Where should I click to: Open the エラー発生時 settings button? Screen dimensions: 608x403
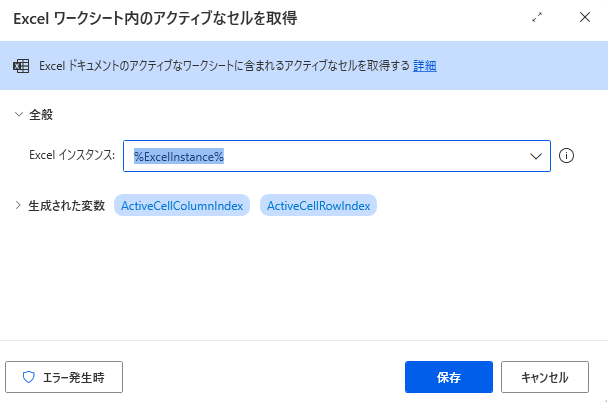tap(64, 377)
